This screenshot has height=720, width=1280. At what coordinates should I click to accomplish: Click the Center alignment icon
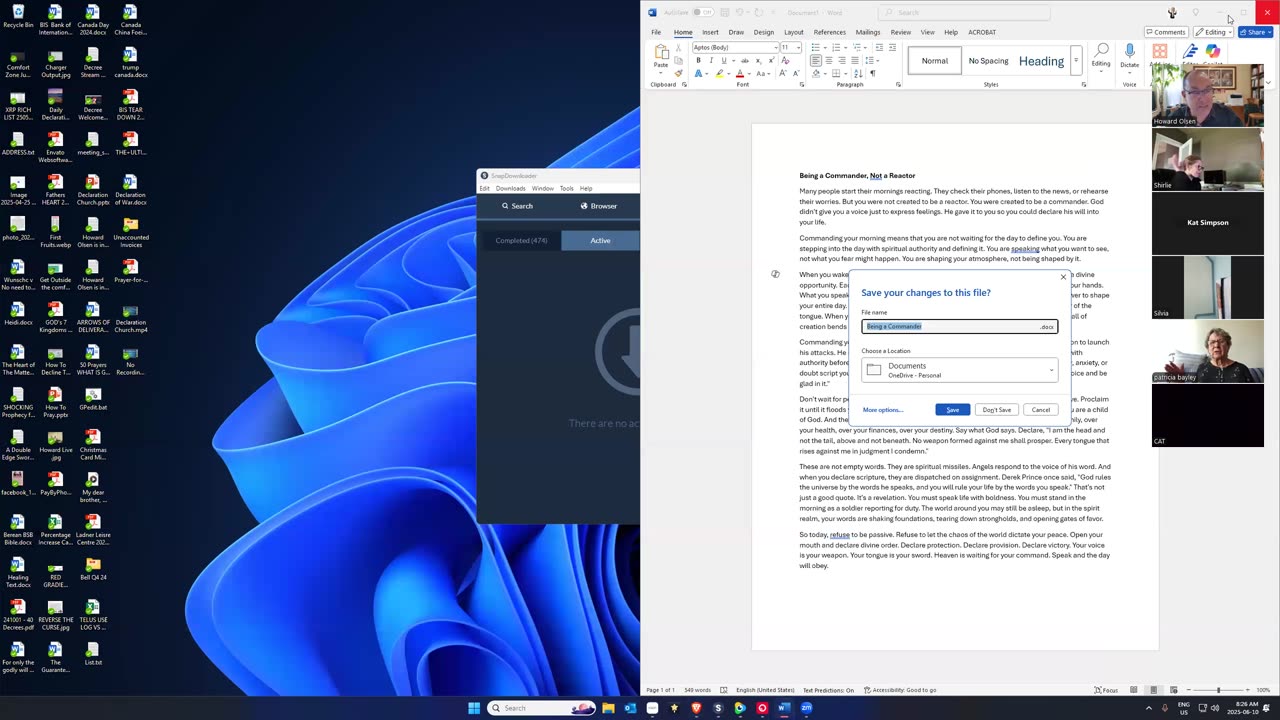tap(829, 60)
